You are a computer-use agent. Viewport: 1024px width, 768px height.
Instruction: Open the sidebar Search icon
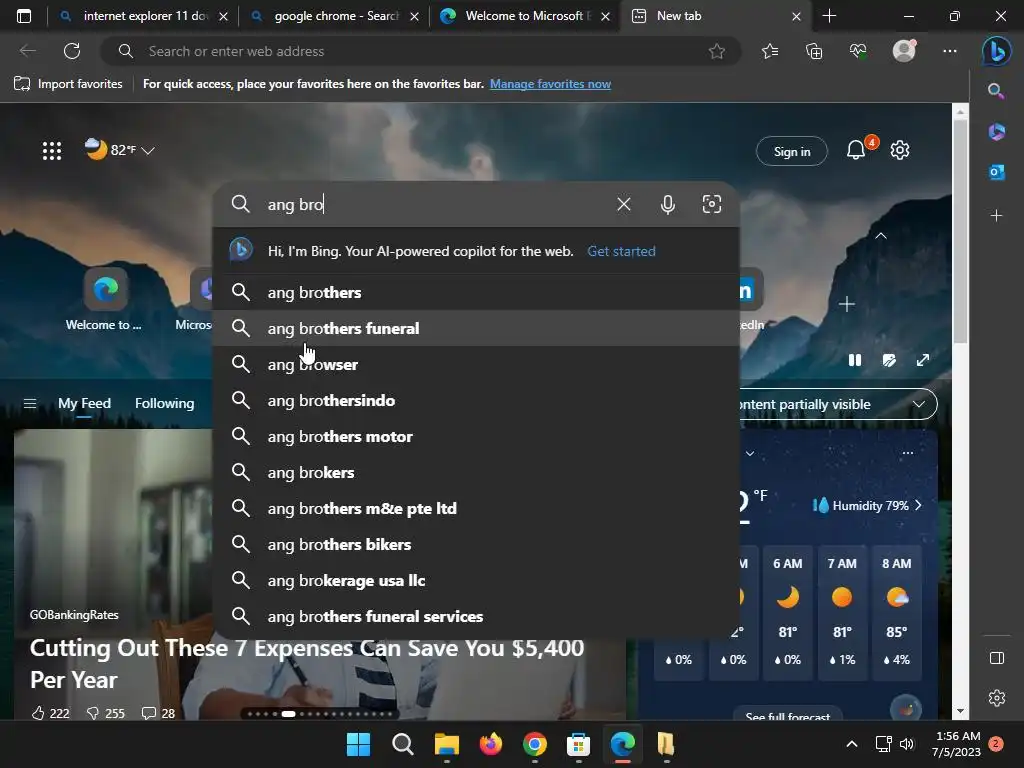pyautogui.click(x=996, y=91)
